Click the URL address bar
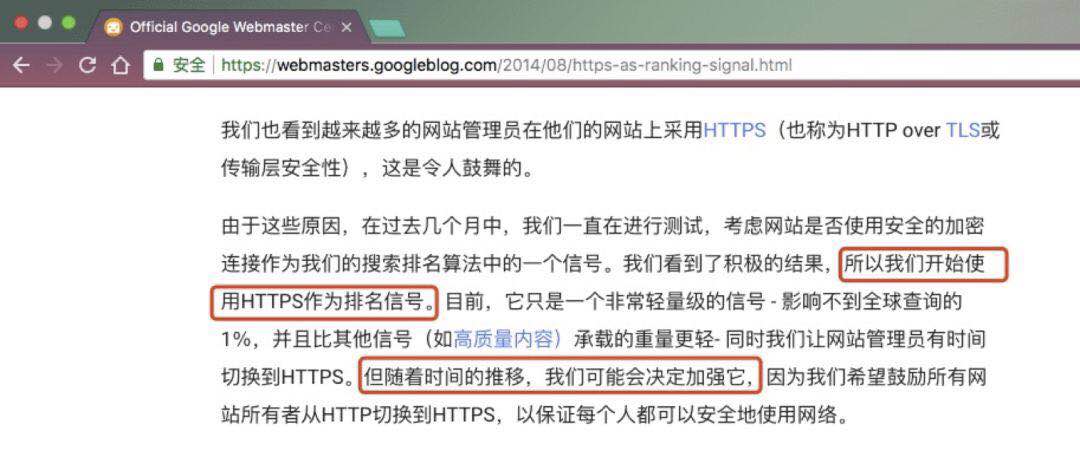 pyautogui.click(x=612, y=66)
